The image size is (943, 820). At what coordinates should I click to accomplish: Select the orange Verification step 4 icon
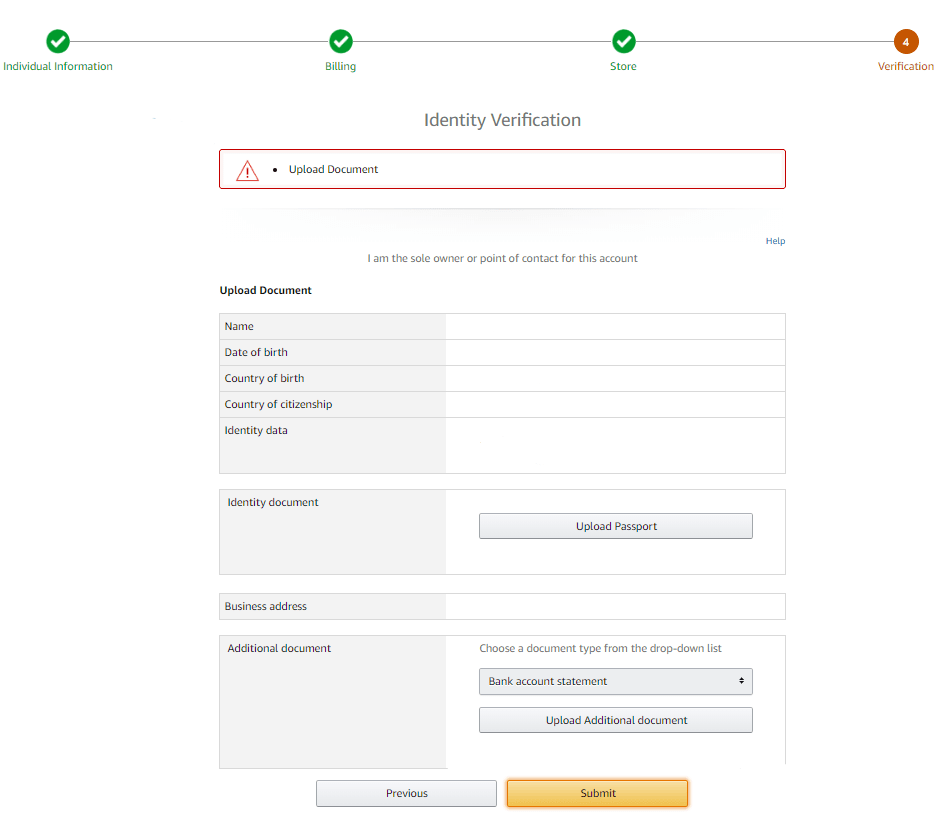point(906,42)
